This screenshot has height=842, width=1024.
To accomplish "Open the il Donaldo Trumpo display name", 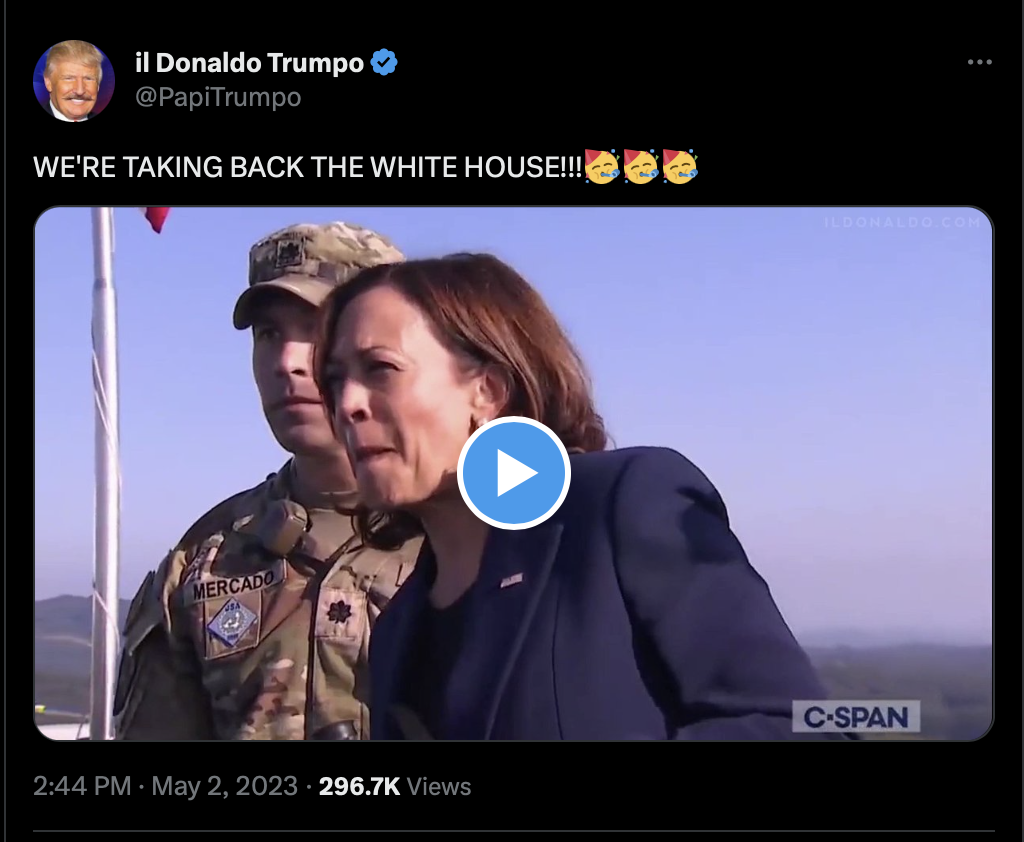I will (x=249, y=63).
